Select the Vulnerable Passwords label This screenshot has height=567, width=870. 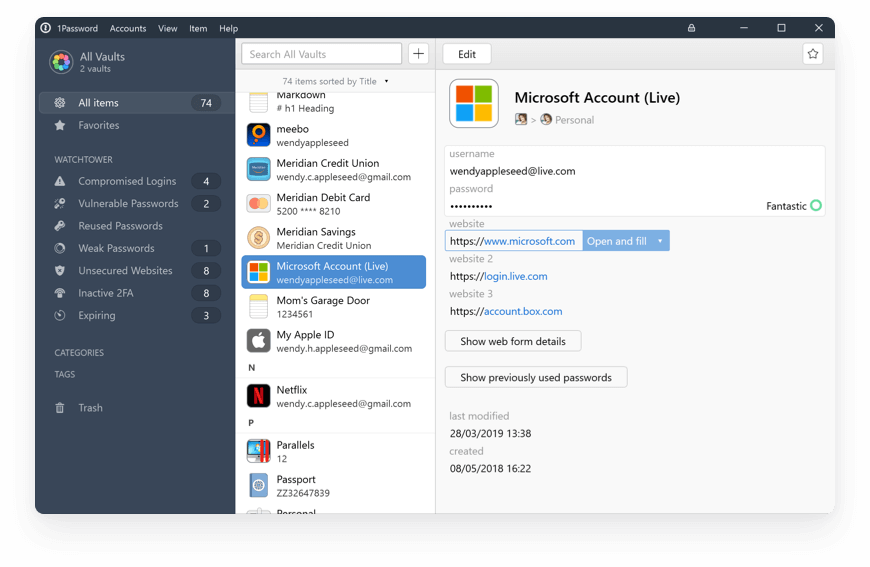(x=128, y=204)
